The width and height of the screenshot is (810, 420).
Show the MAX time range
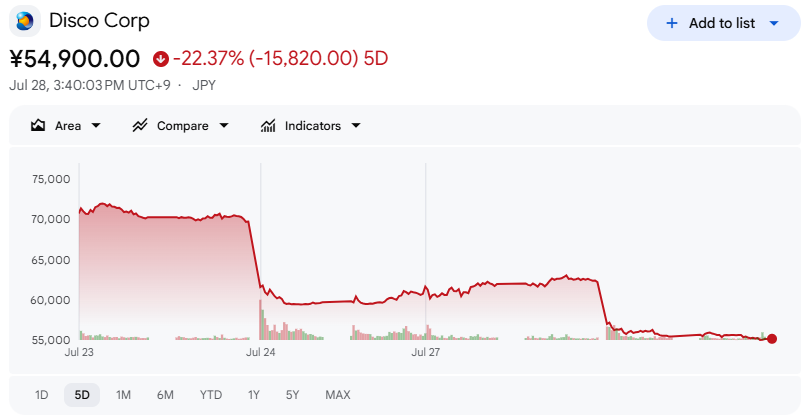[x=338, y=395]
